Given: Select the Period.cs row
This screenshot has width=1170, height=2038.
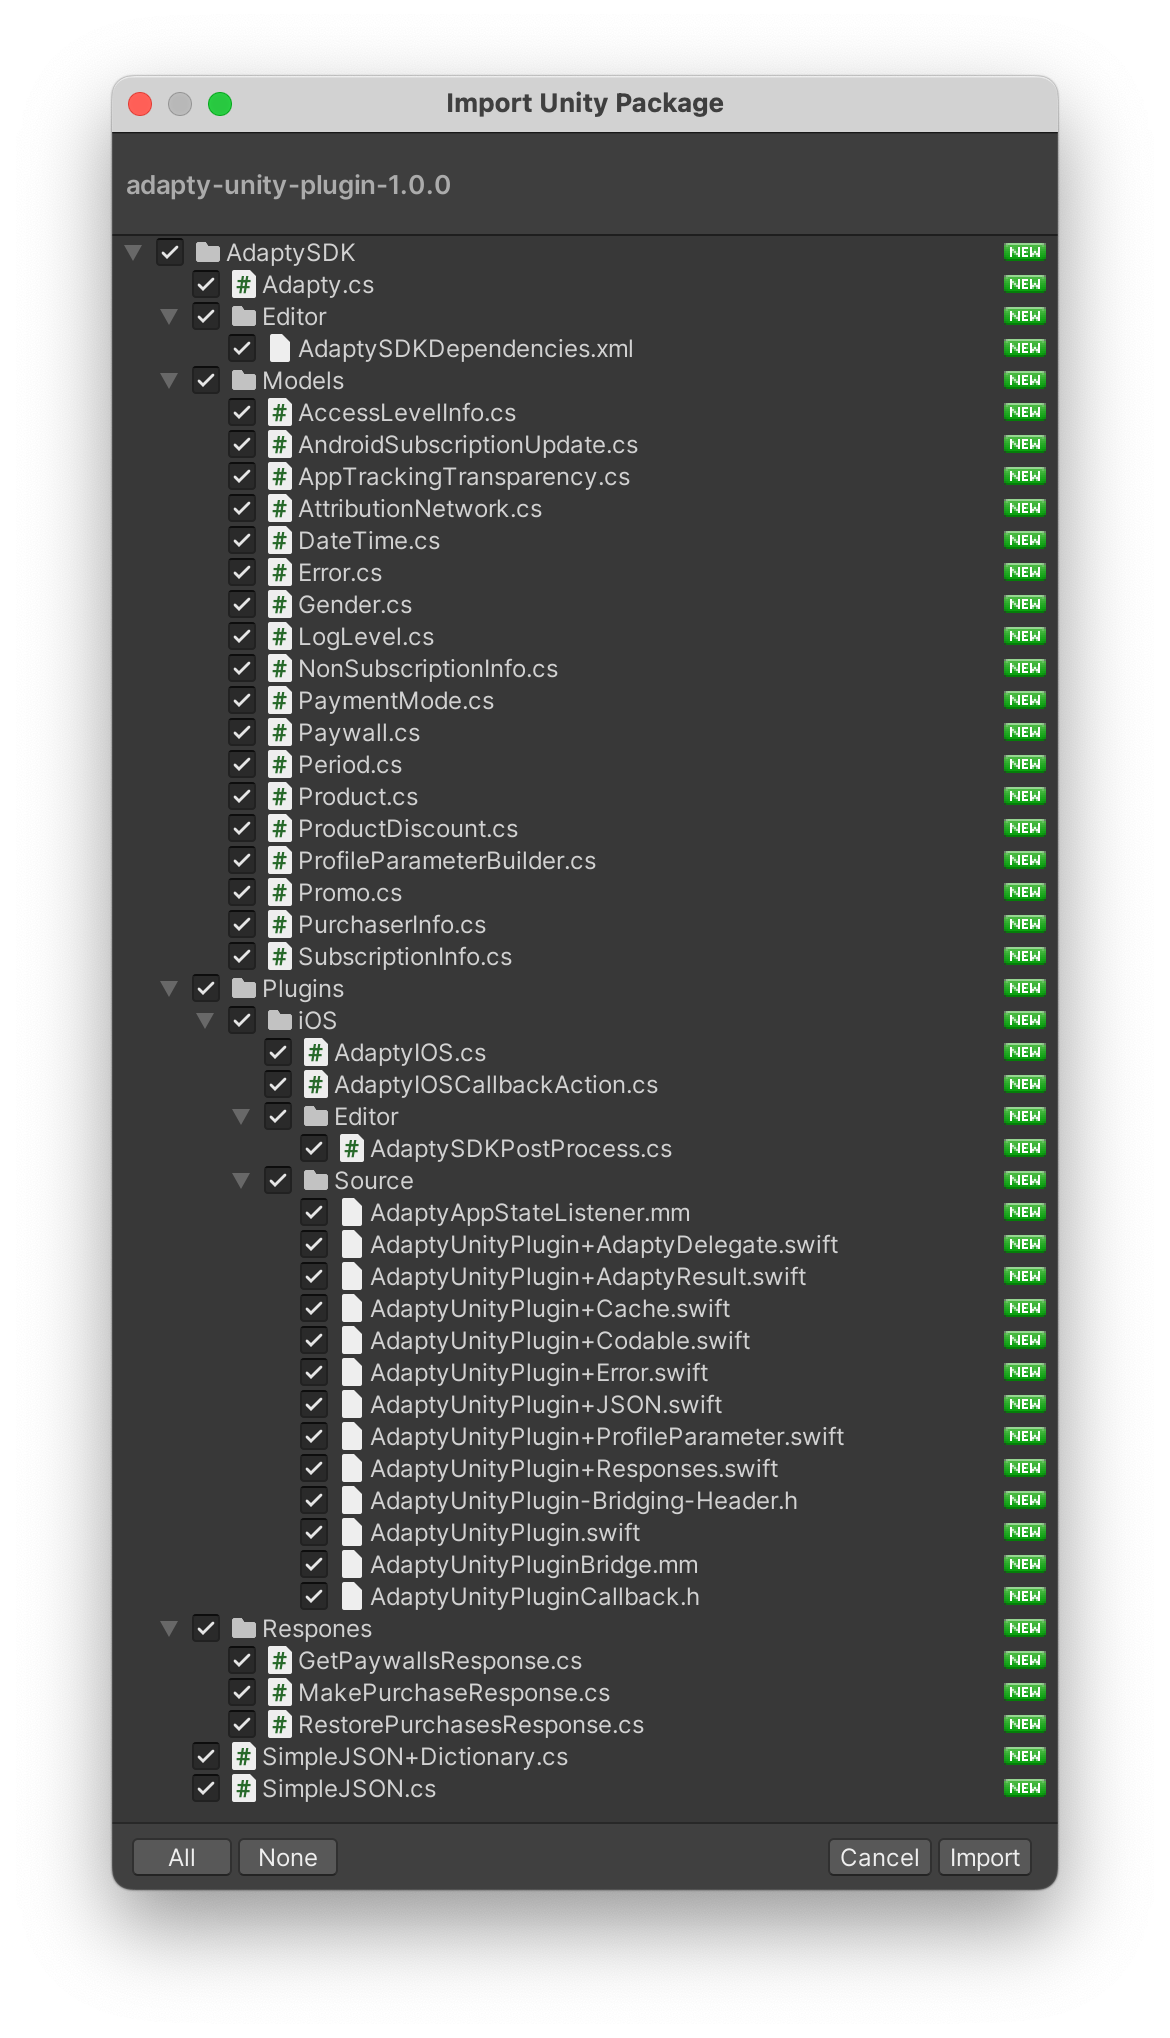Looking at the screenshot, I should click(x=585, y=764).
